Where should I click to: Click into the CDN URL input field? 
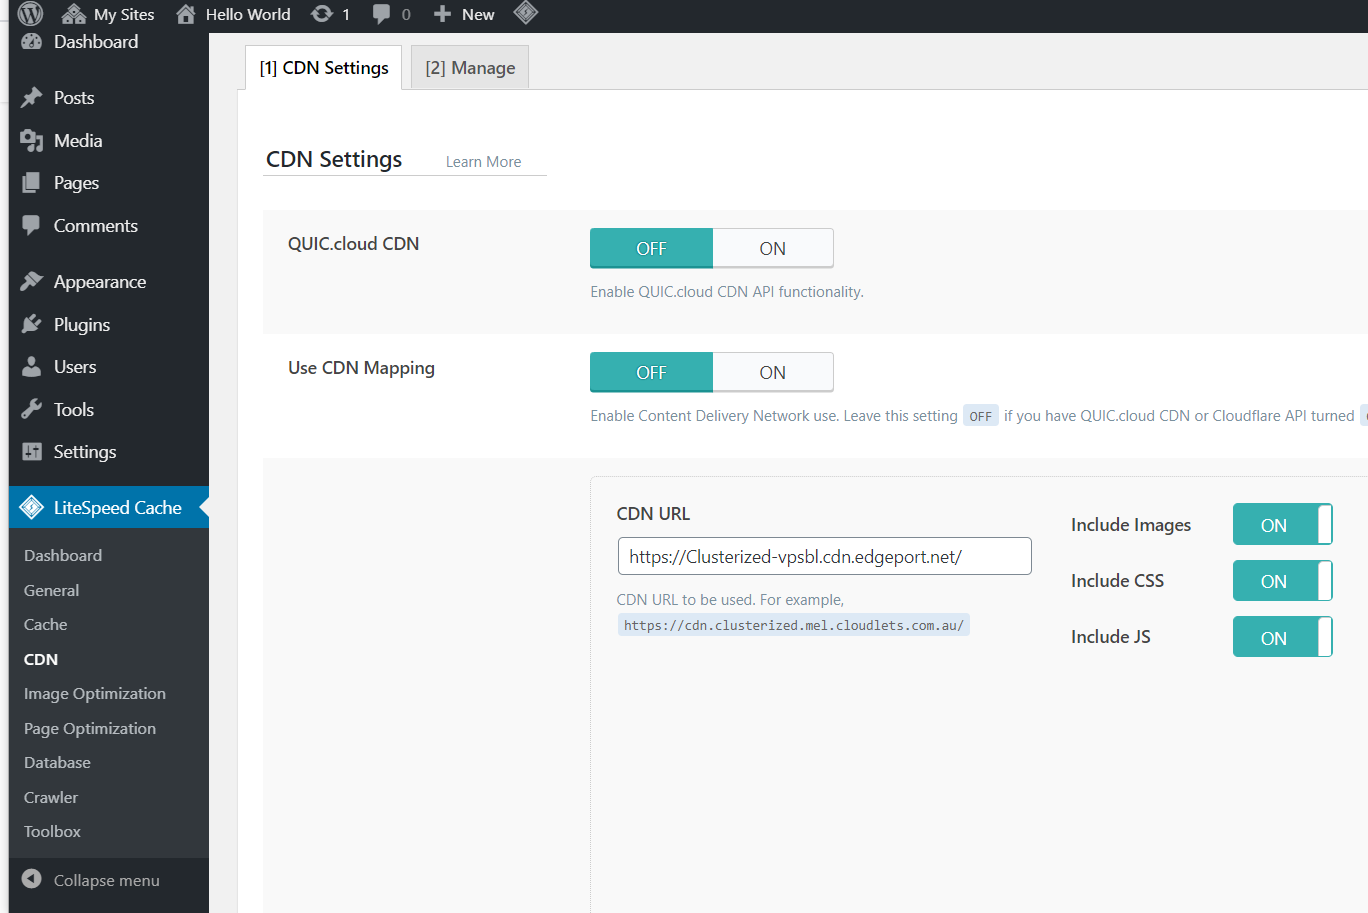[x=825, y=556]
